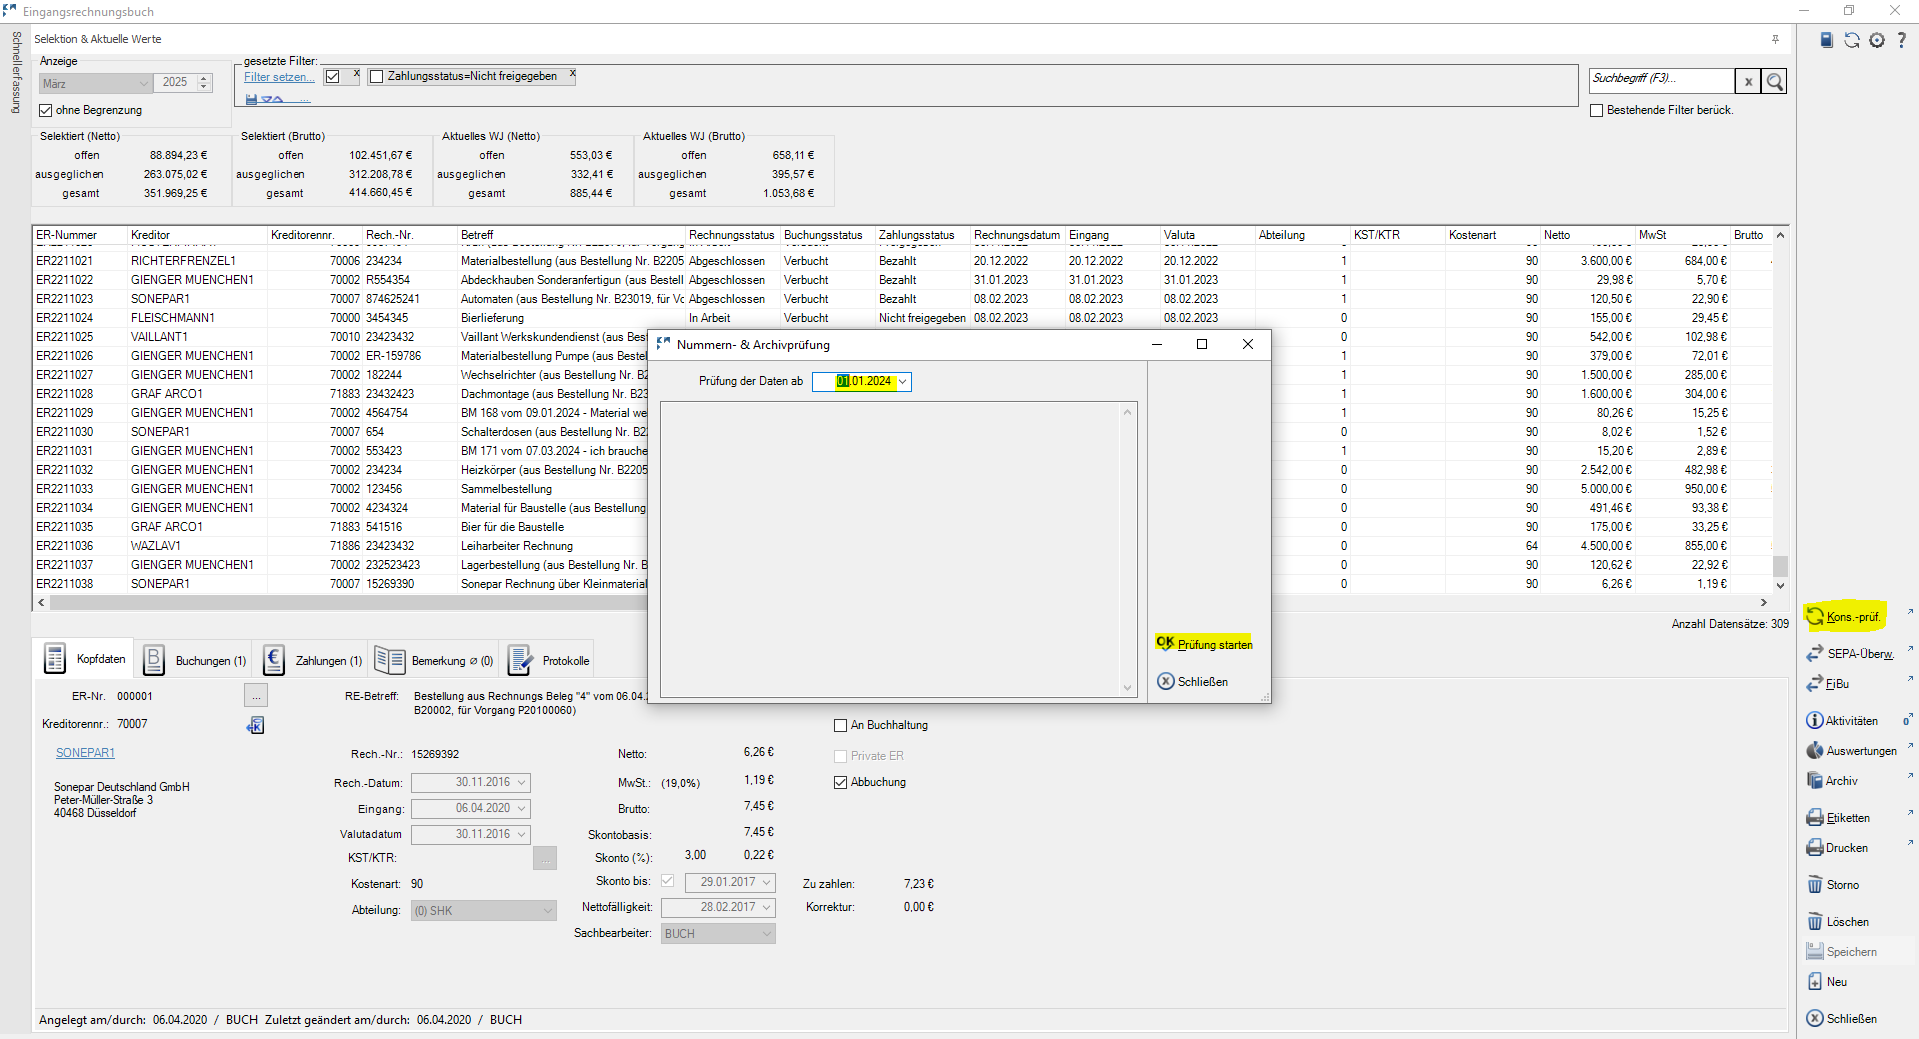Pin the Selektion & Aktuelle Werte panel
This screenshot has width=1919, height=1039.
[1775, 39]
